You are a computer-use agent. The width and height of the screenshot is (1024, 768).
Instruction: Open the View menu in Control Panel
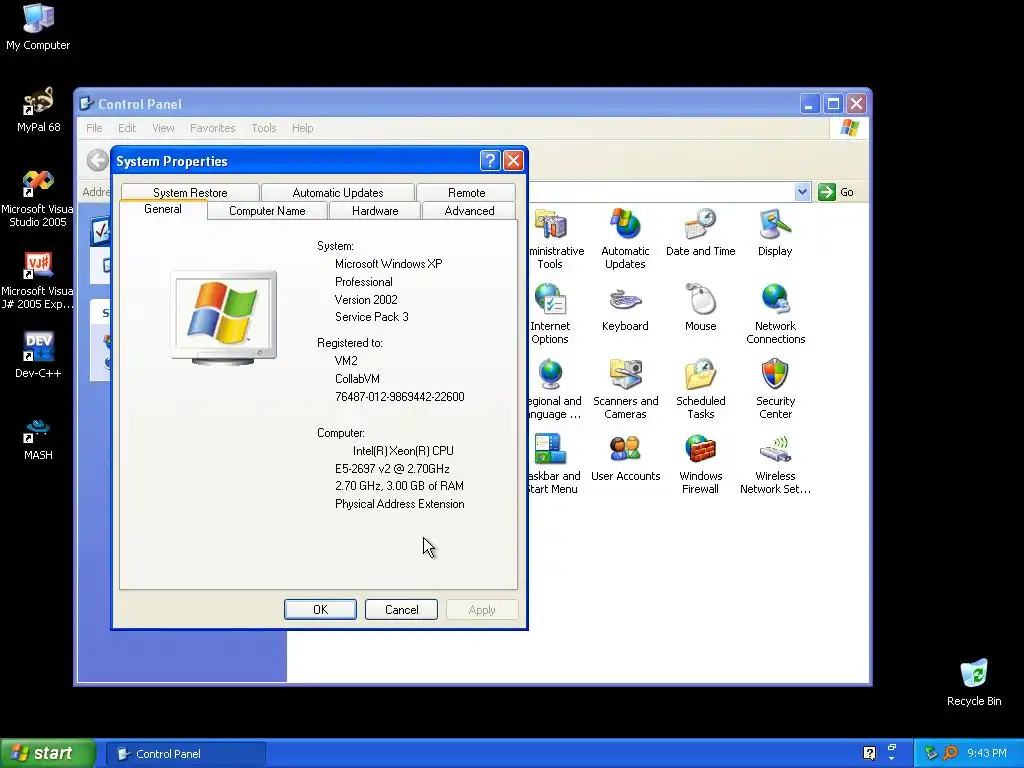tap(163, 128)
